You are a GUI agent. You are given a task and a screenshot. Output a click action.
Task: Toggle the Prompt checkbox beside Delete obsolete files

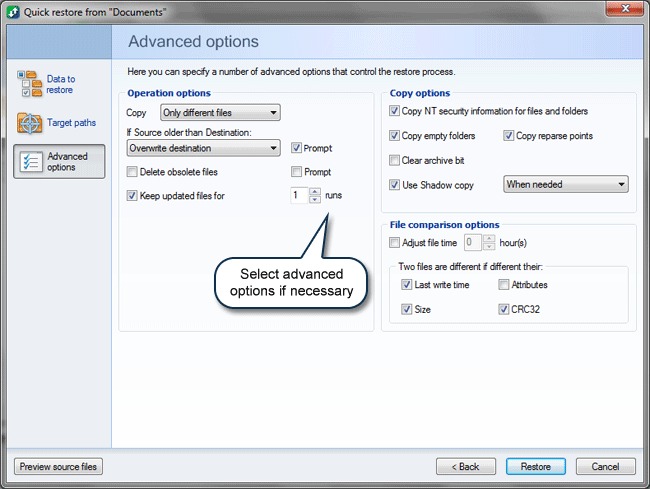296,172
